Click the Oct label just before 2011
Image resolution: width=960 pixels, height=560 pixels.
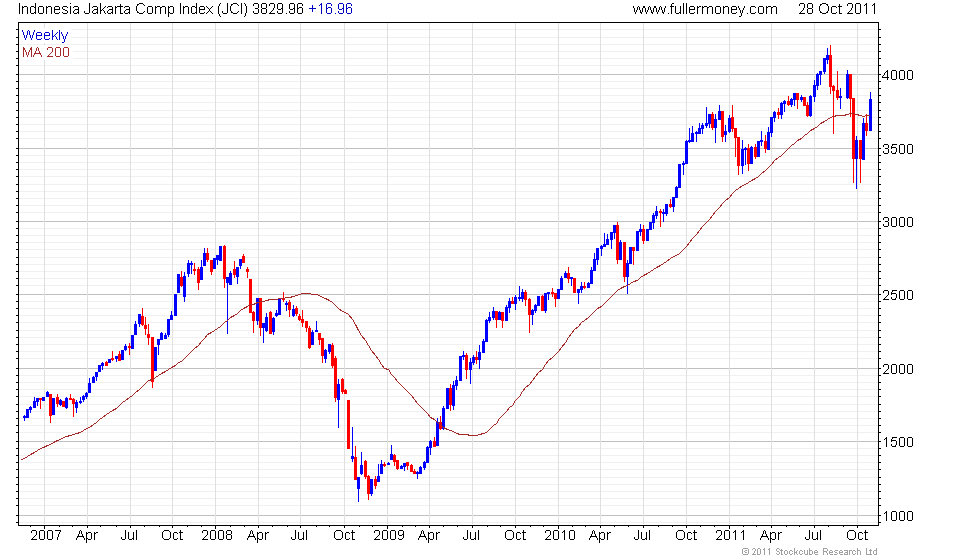coord(686,536)
